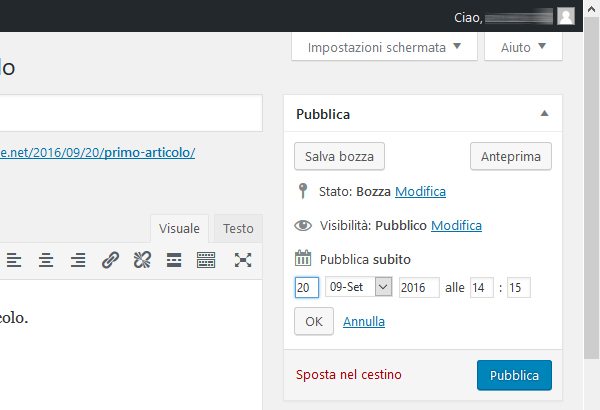Click the user avatar in admin bar
Viewport: 600px width, 410px height.
566,16
